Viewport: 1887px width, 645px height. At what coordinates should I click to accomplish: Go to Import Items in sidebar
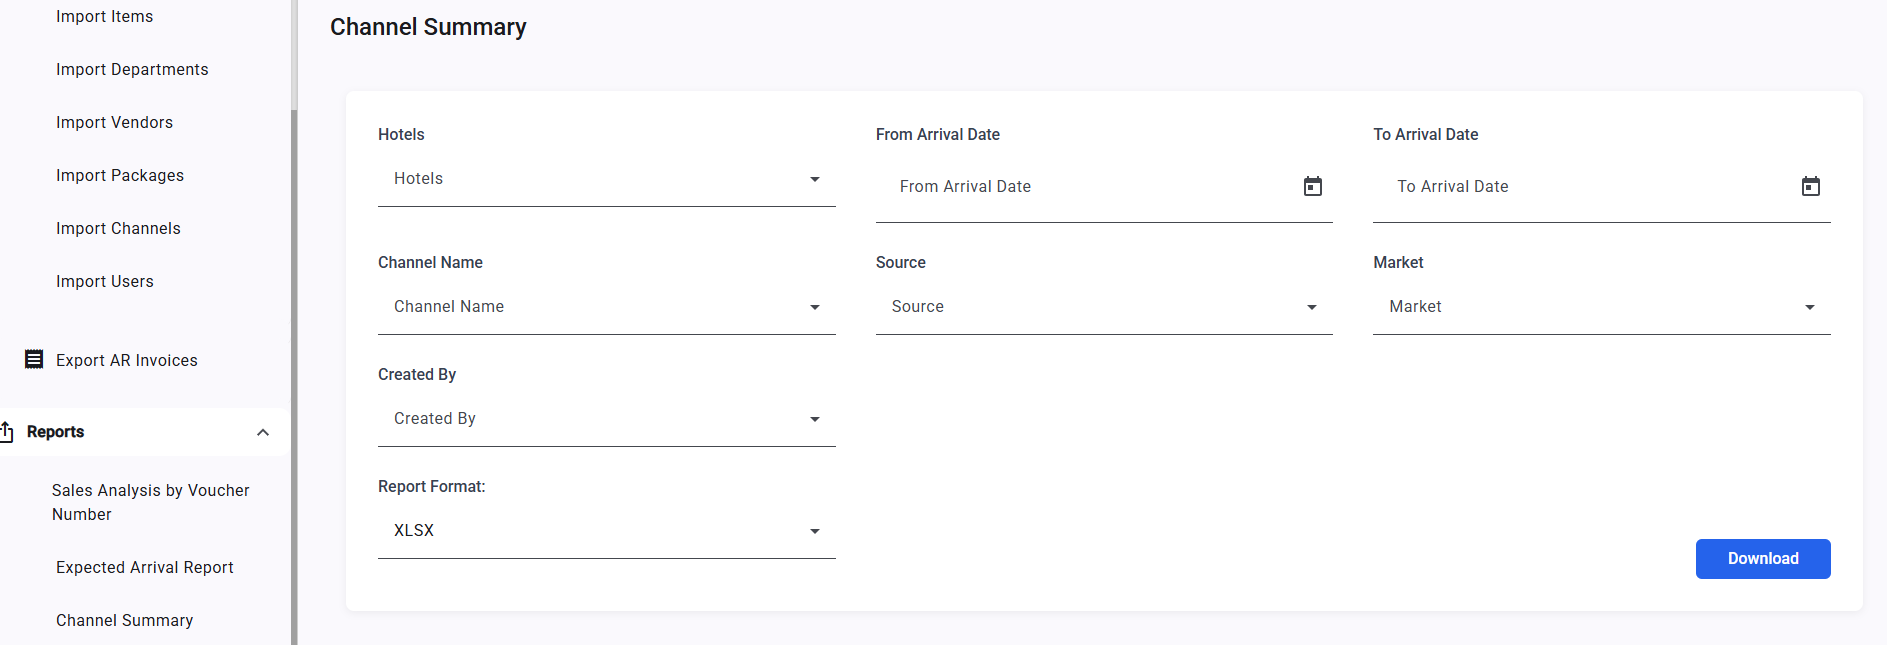(105, 16)
